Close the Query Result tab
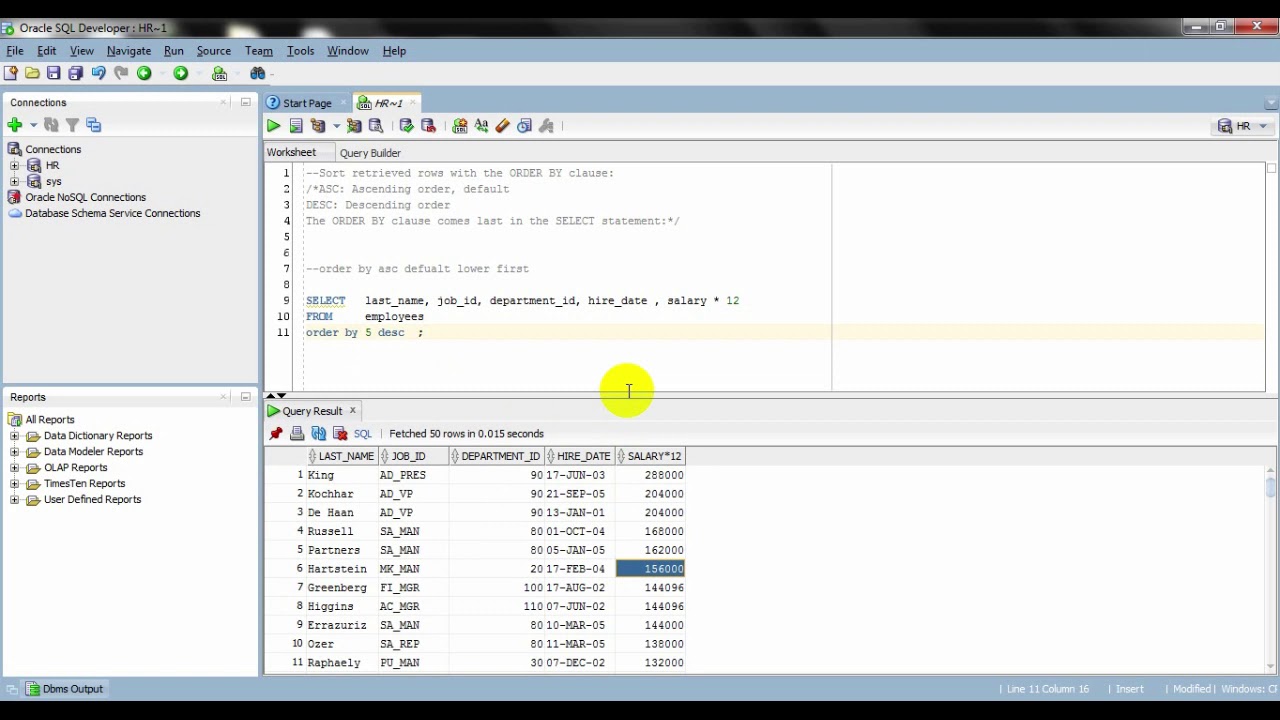The width and height of the screenshot is (1280, 720). point(353,411)
